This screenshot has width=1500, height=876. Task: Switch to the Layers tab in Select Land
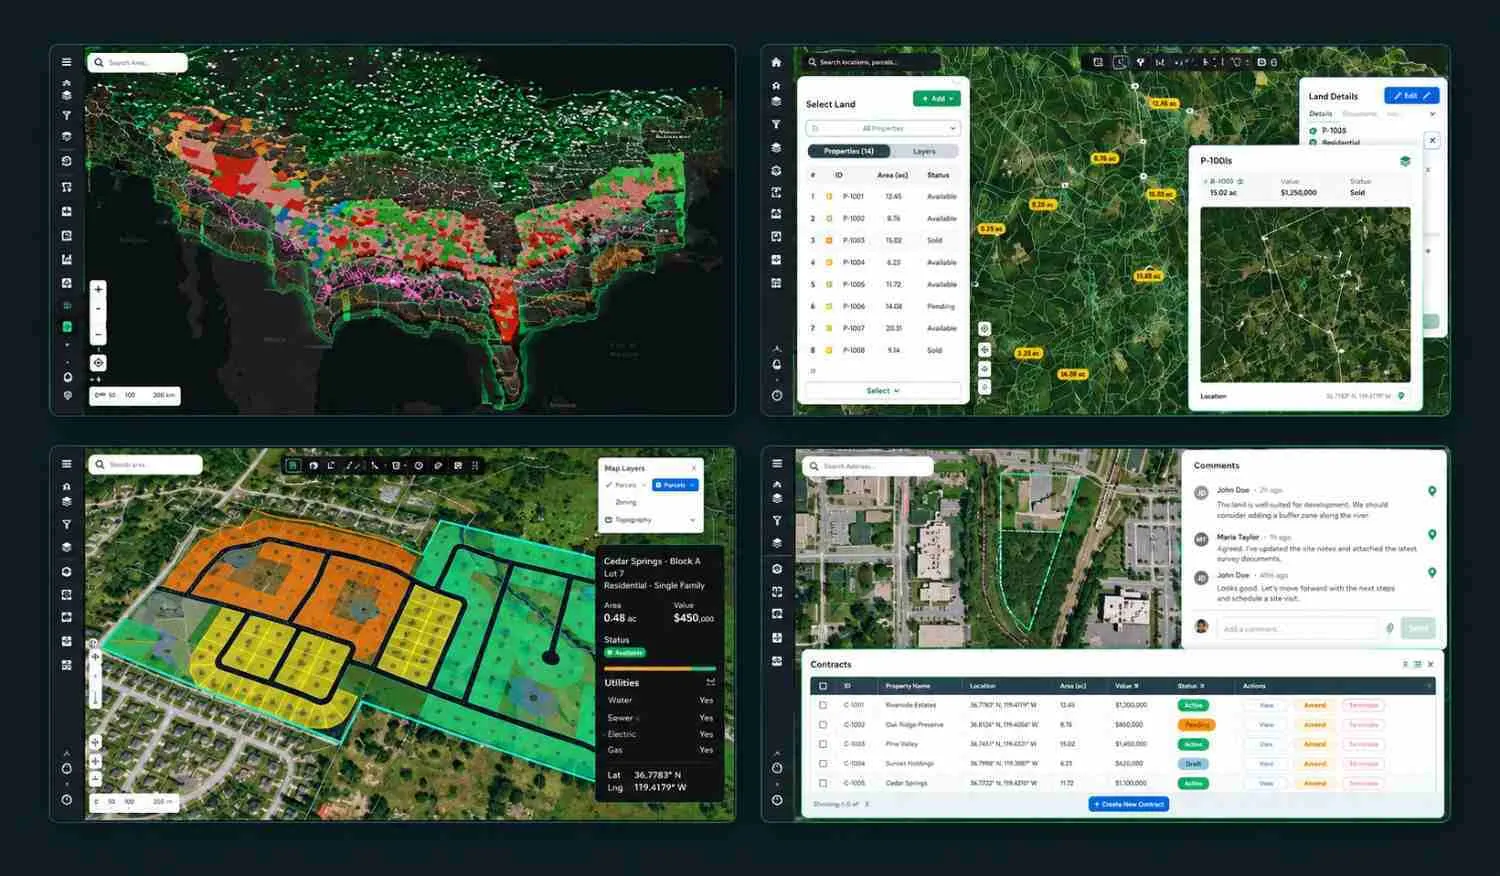pos(924,151)
